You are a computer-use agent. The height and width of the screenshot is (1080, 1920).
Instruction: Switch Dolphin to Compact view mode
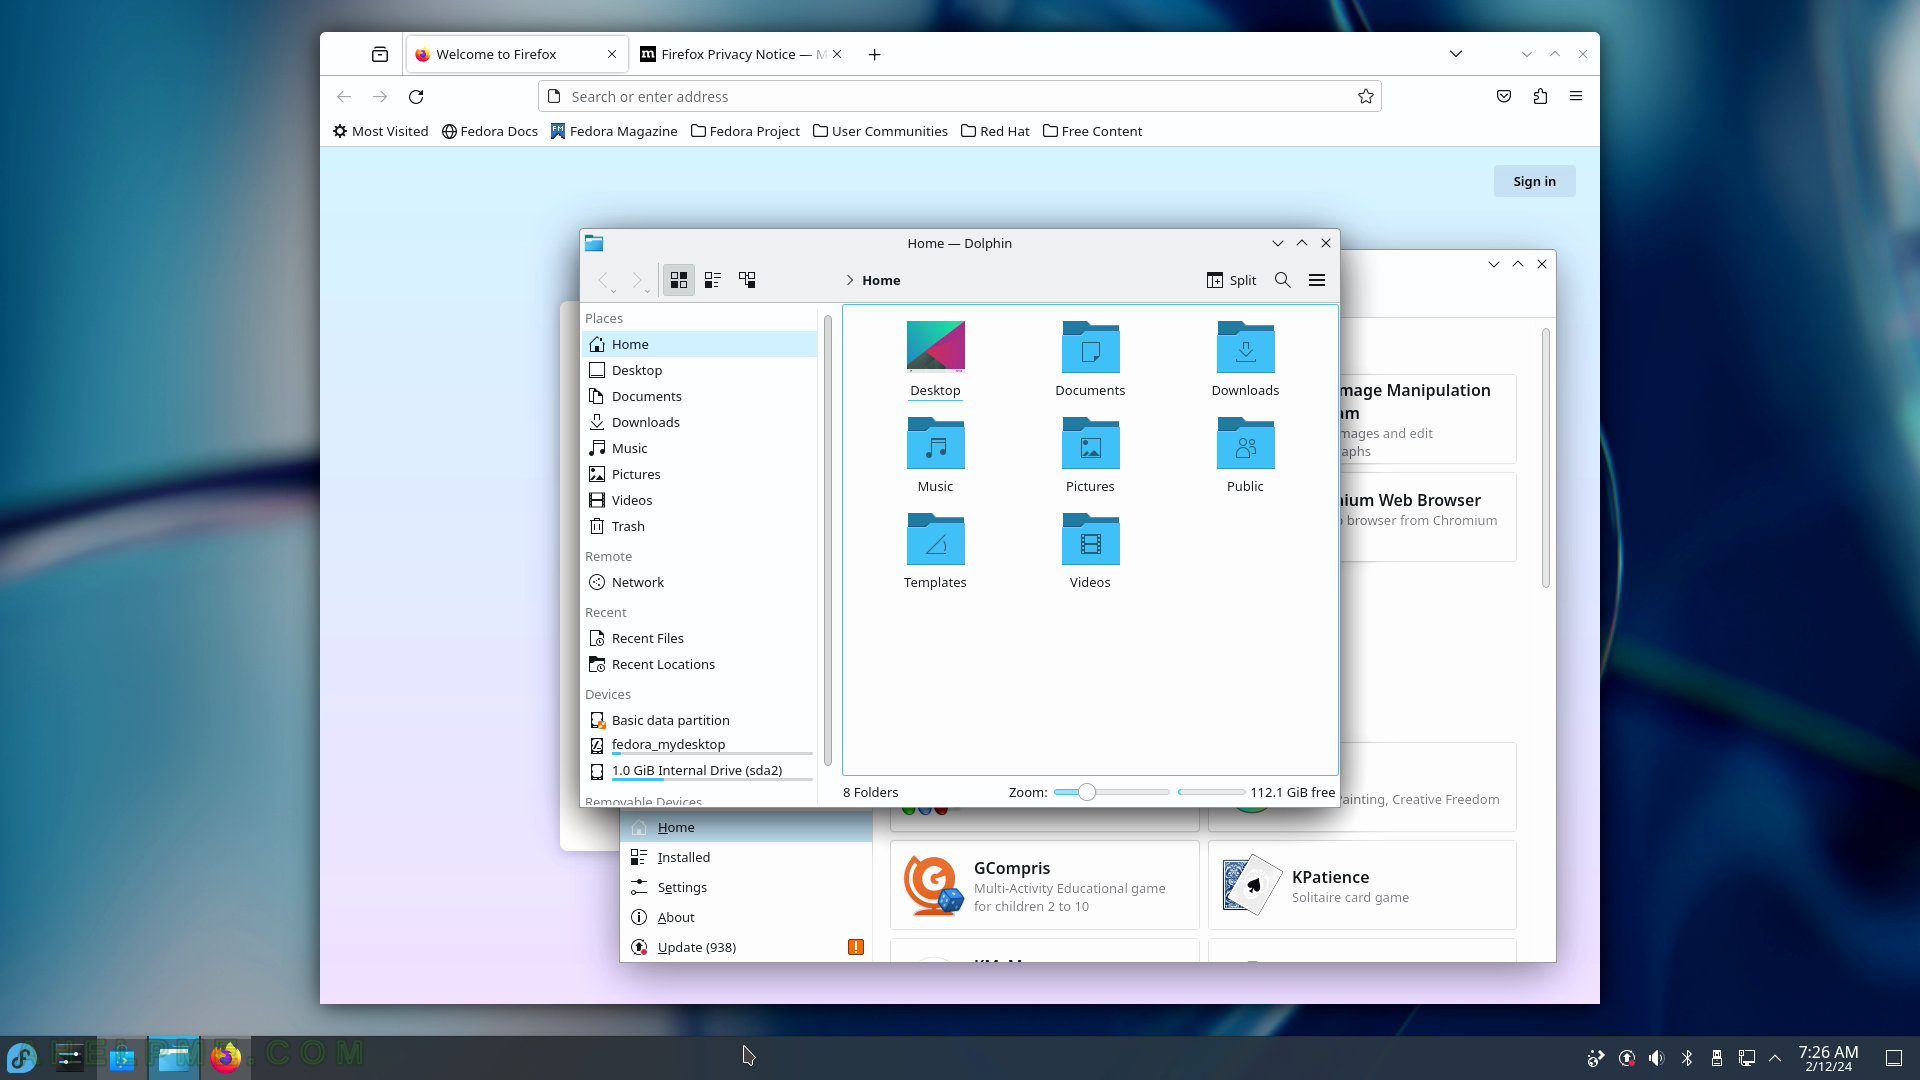[x=713, y=280]
